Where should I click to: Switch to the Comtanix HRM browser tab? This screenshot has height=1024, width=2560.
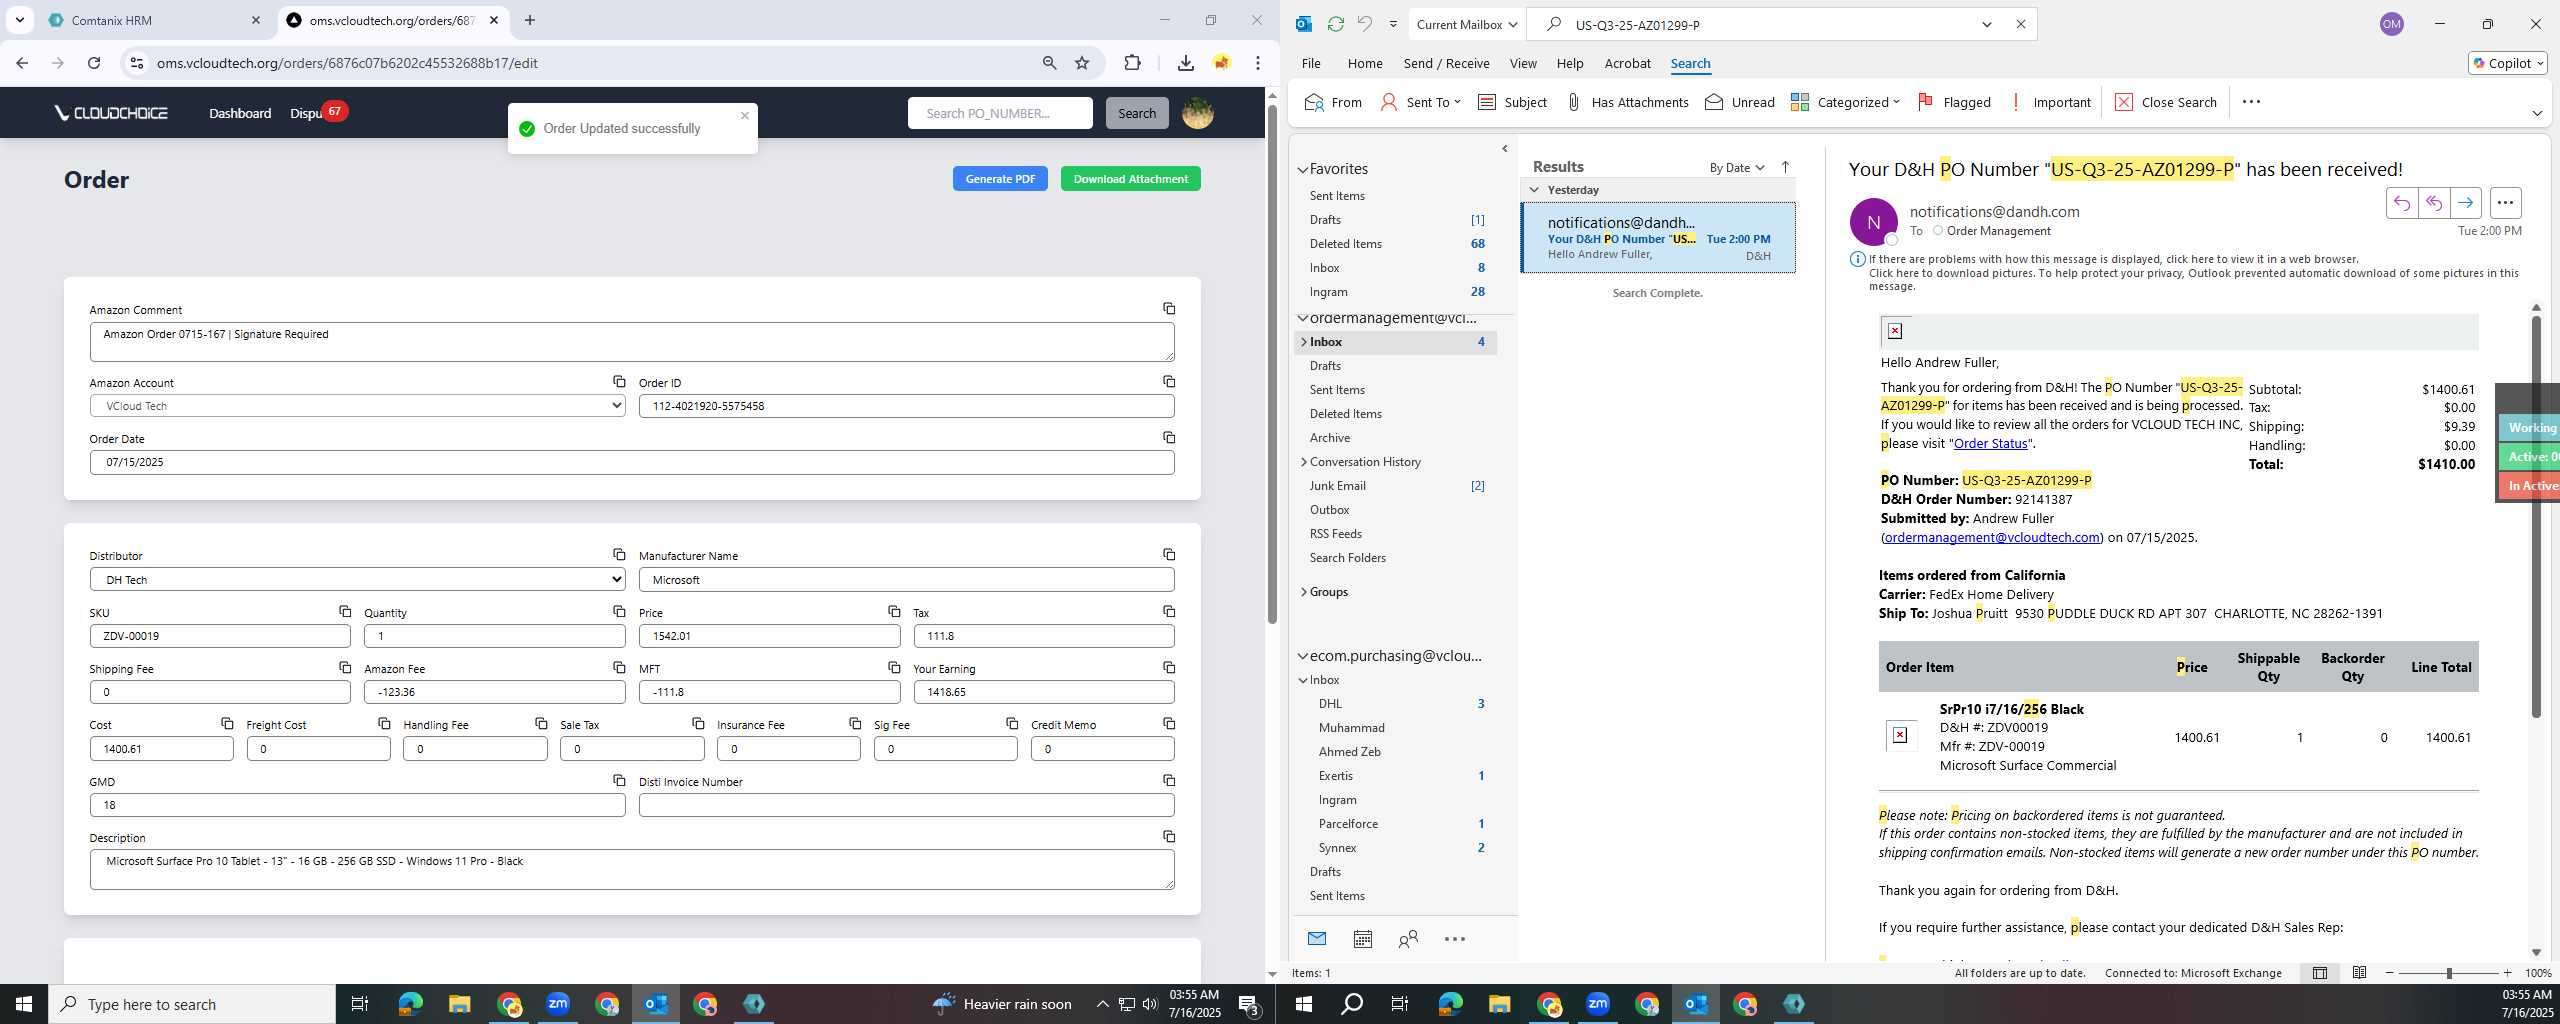(x=155, y=20)
